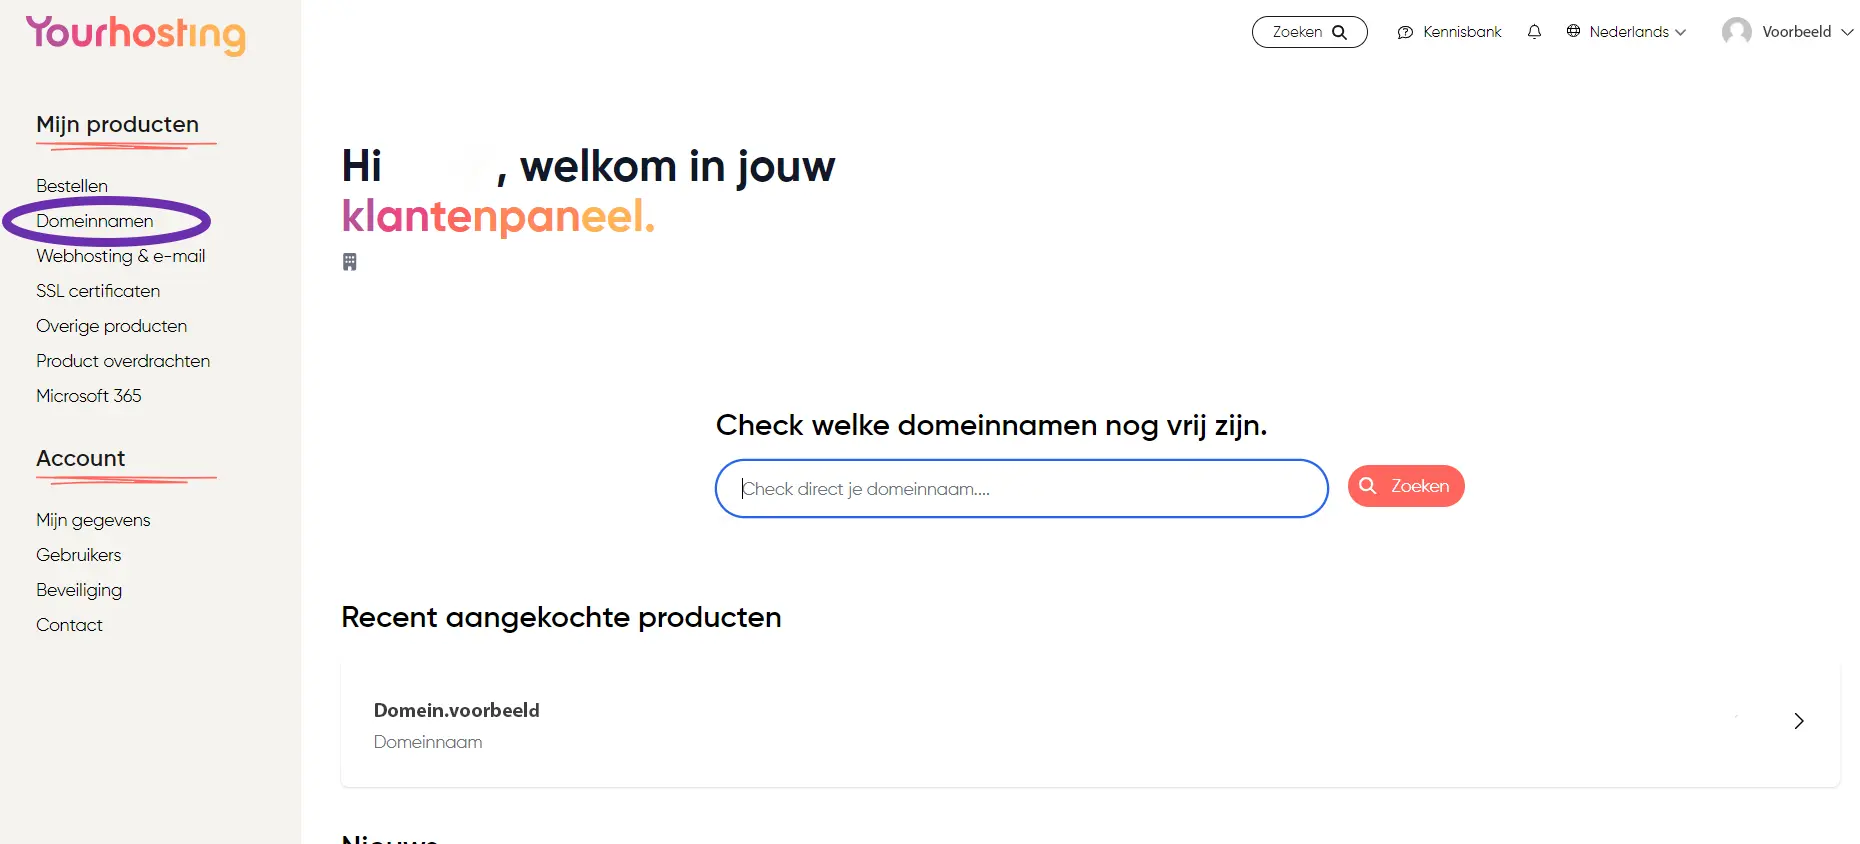
Task: Go to Webhosting & e-mail
Action: (121, 256)
